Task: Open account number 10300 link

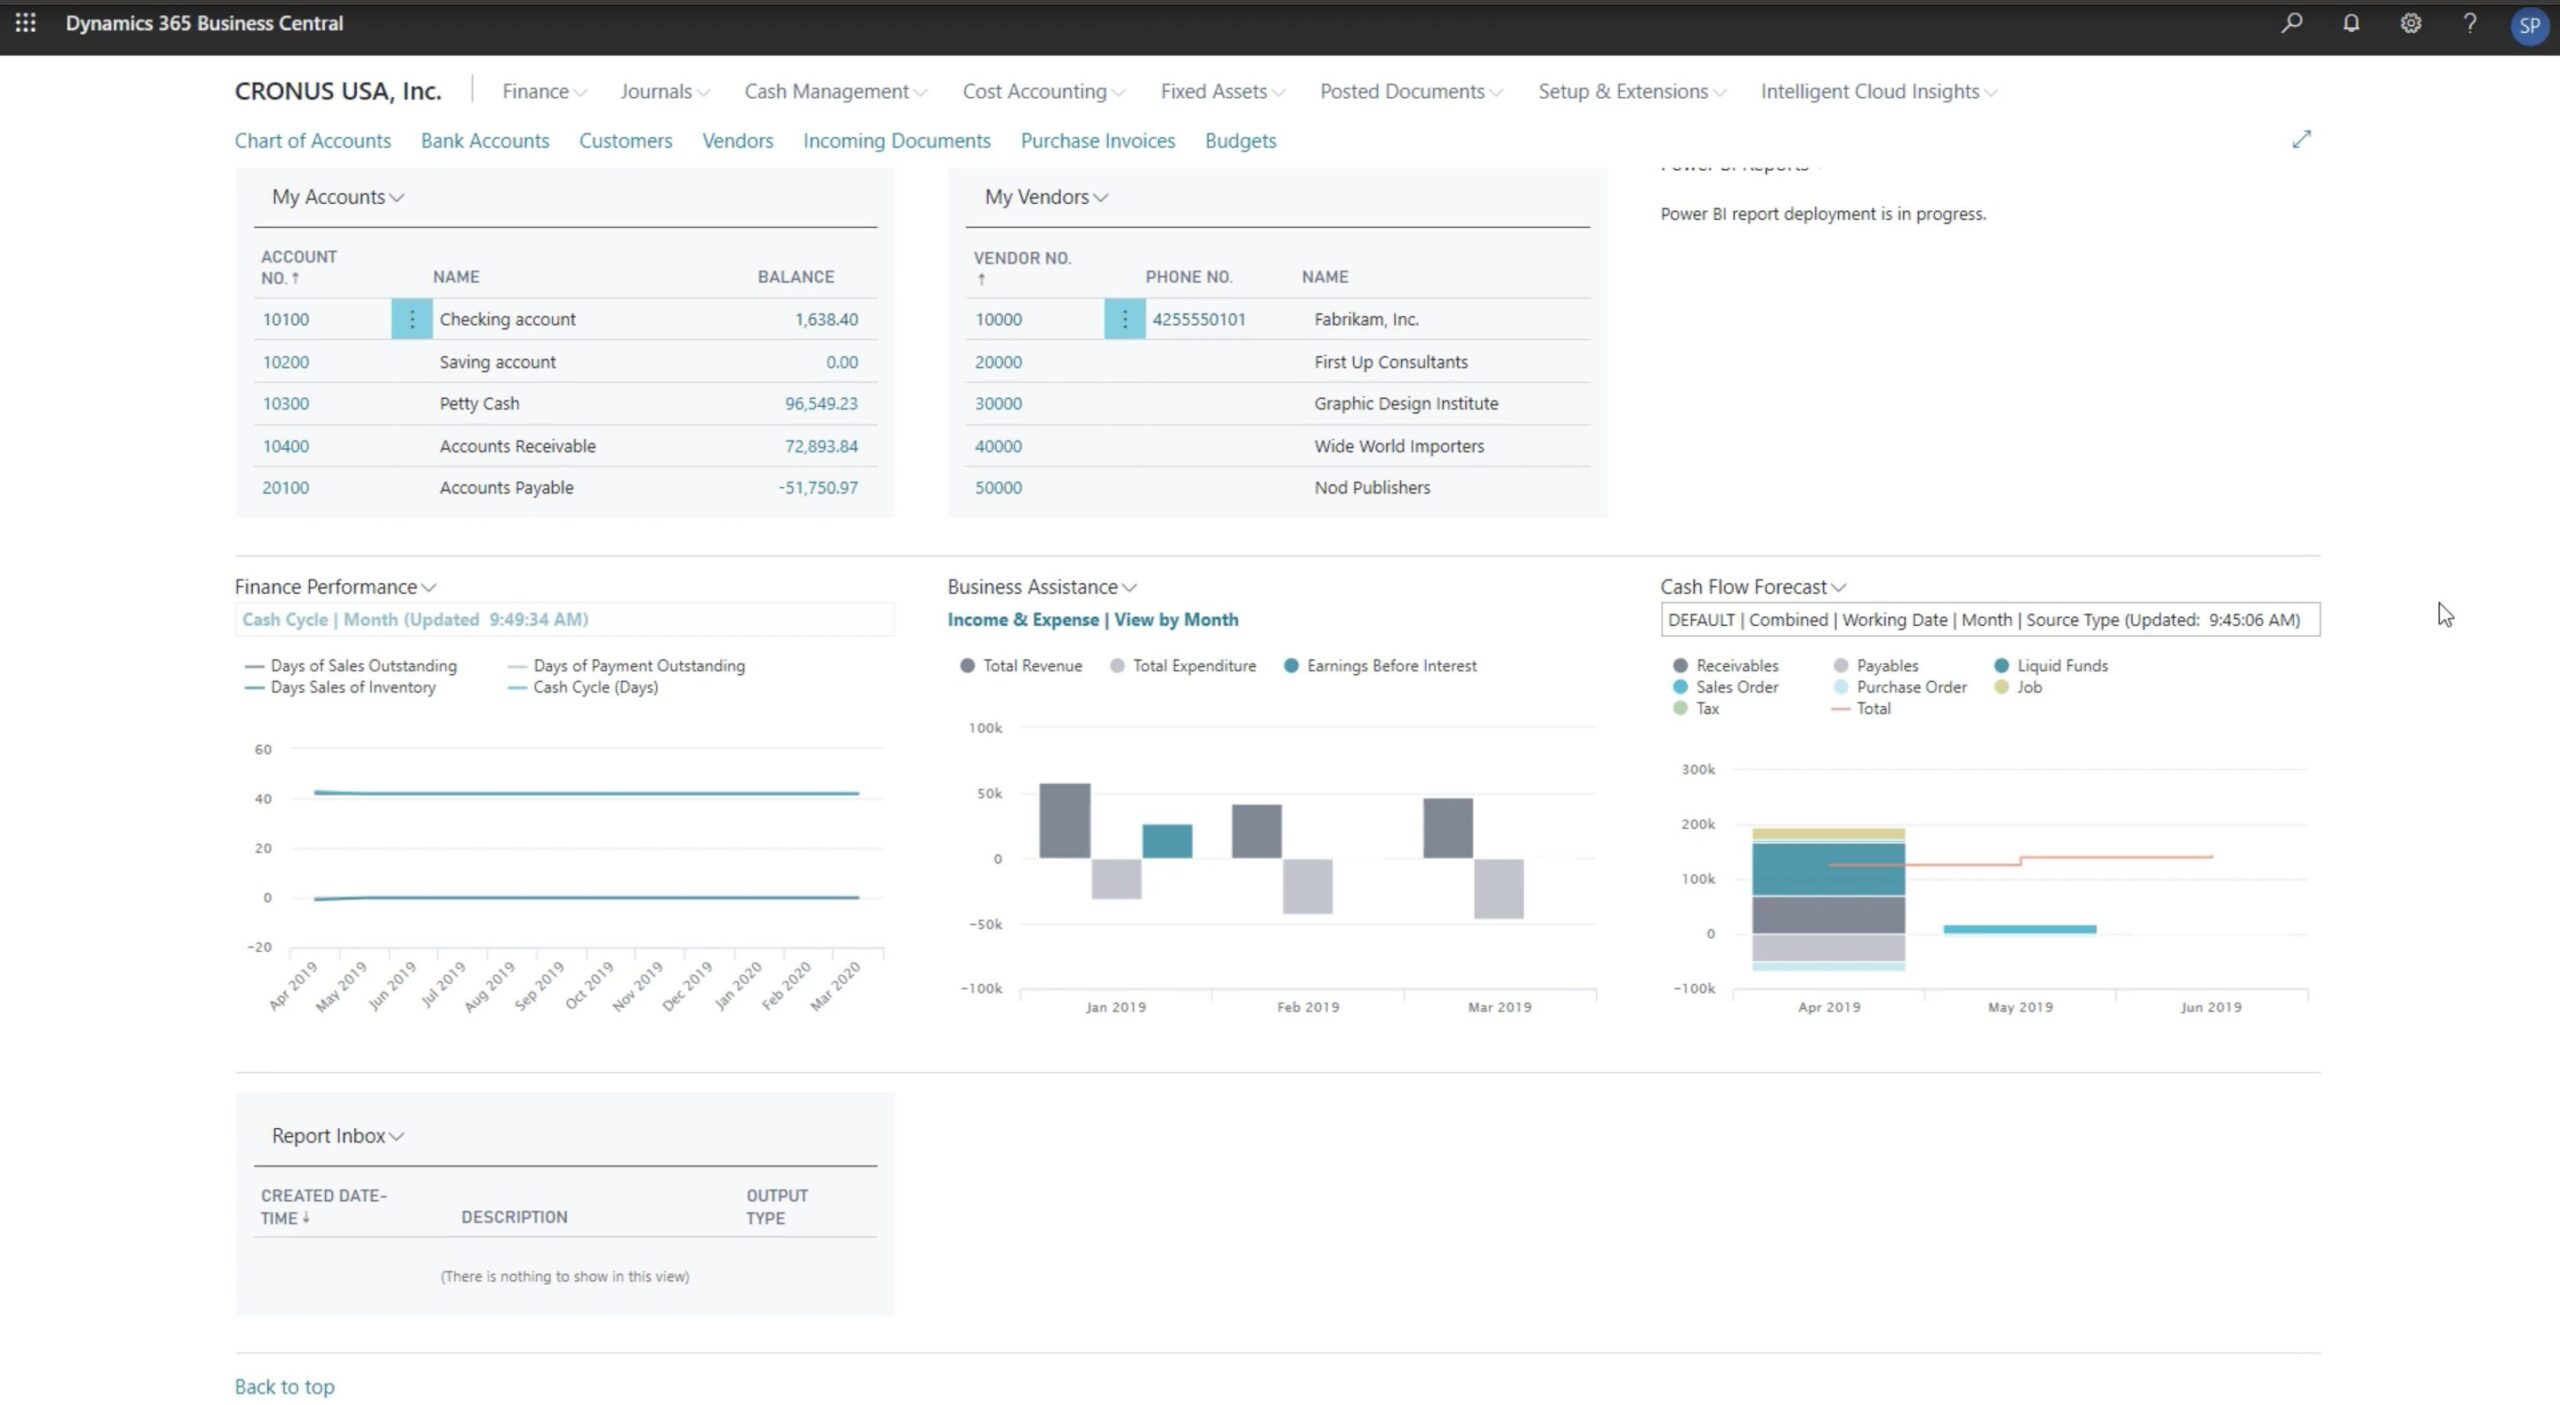Action: pos(285,404)
